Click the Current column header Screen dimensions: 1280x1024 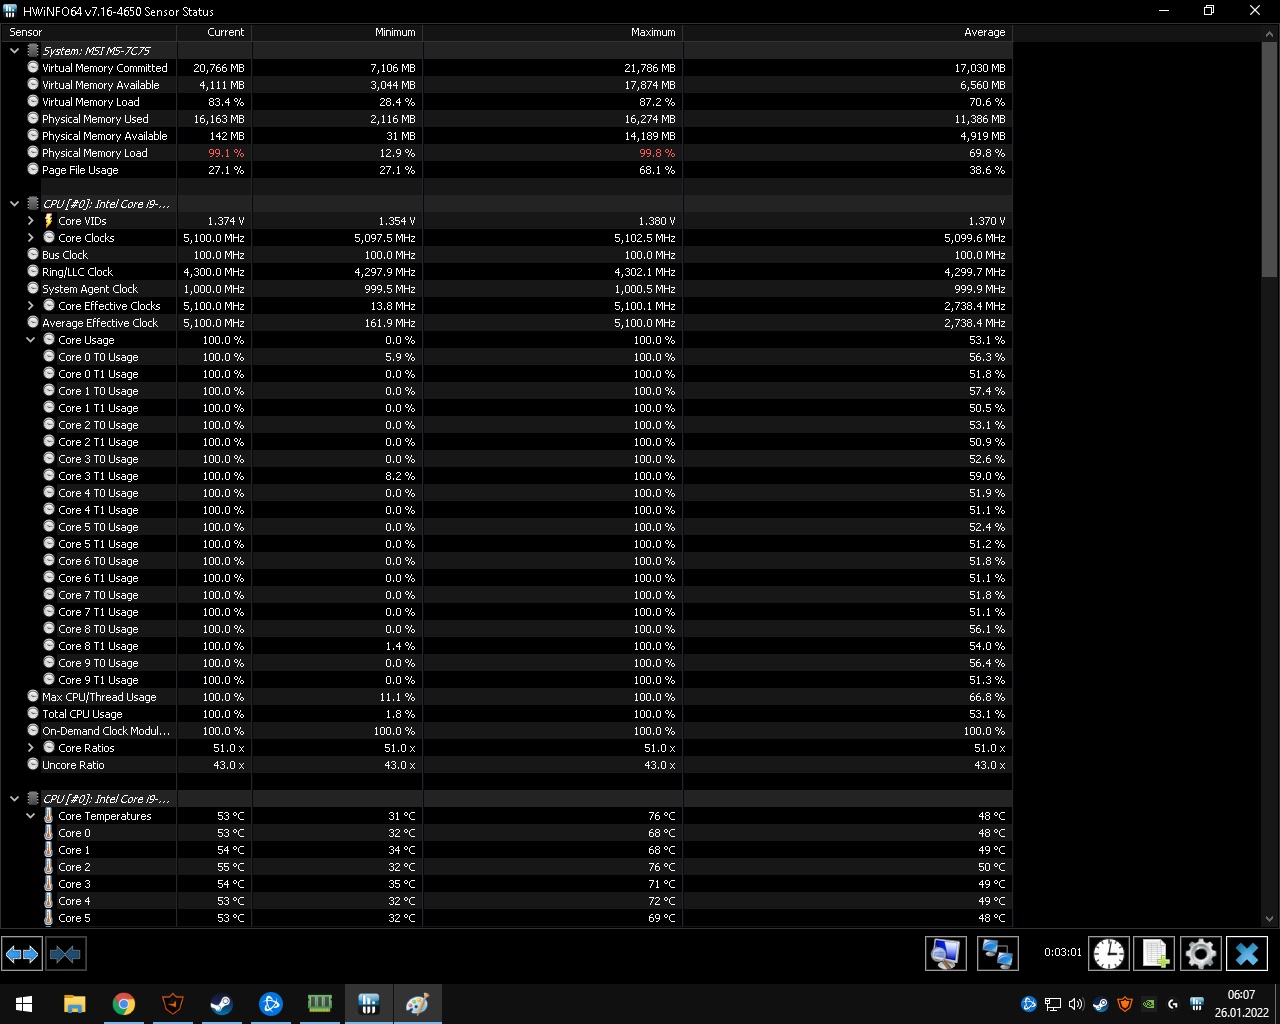214,32
